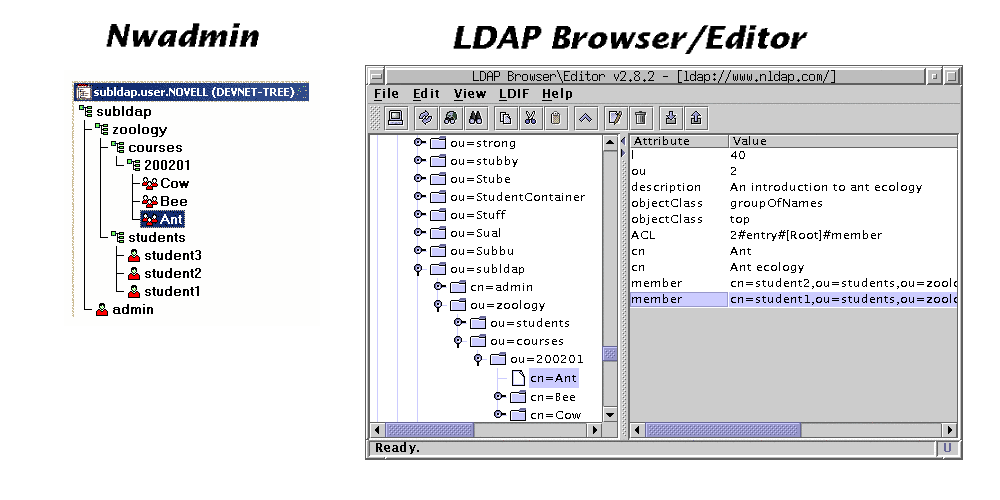1000x500 pixels.
Task: Click the folder icon beside ou=StudentContainer
Action: click(x=438, y=197)
